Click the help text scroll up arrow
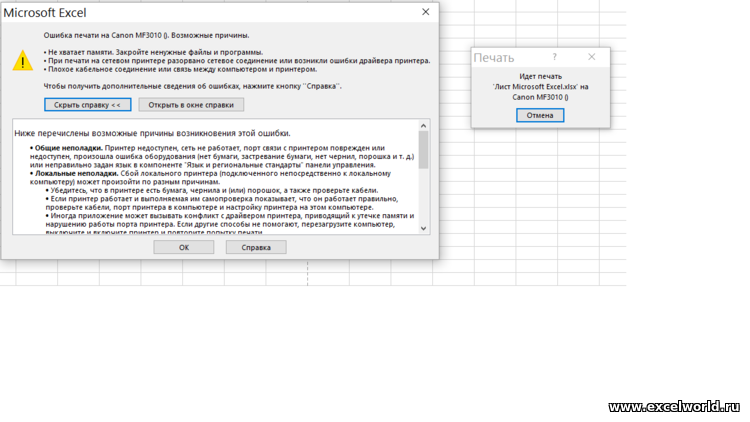750x422 pixels. [423, 125]
